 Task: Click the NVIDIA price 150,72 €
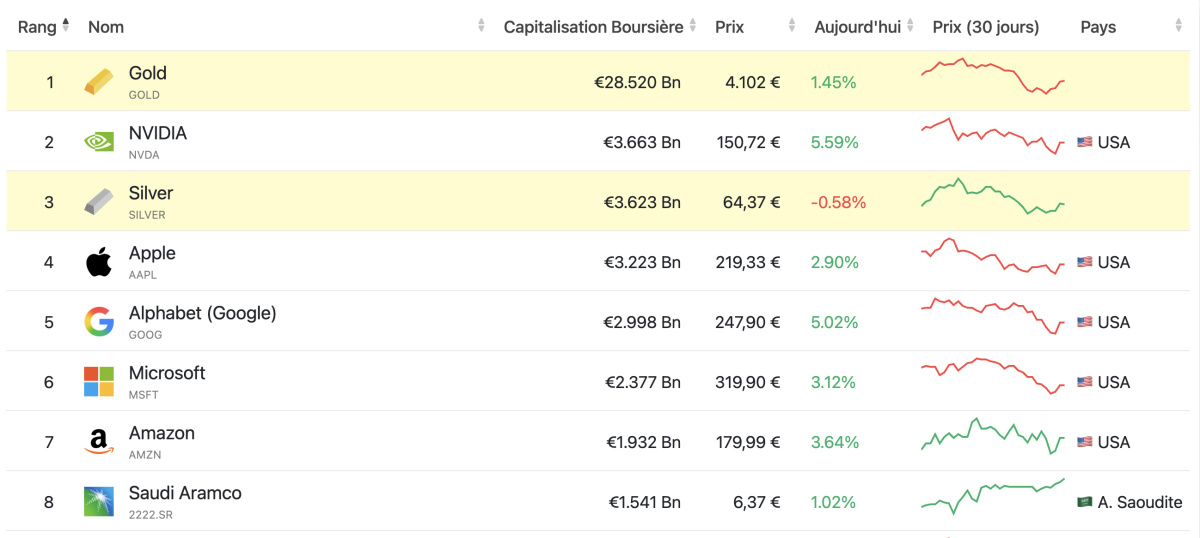(x=749, y=142)
